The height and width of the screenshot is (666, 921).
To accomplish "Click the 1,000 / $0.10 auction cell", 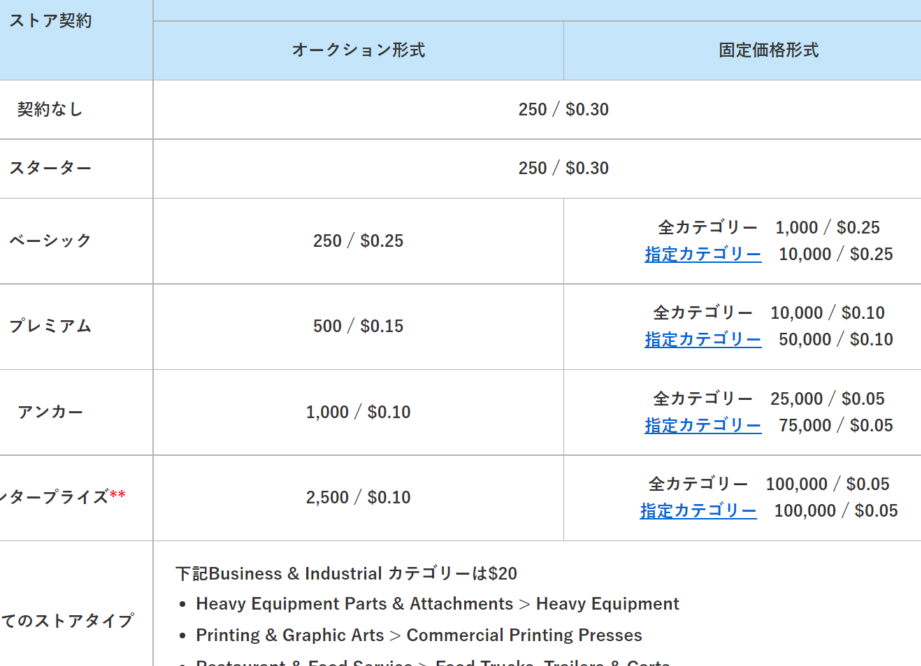I will tap(358, 412).
